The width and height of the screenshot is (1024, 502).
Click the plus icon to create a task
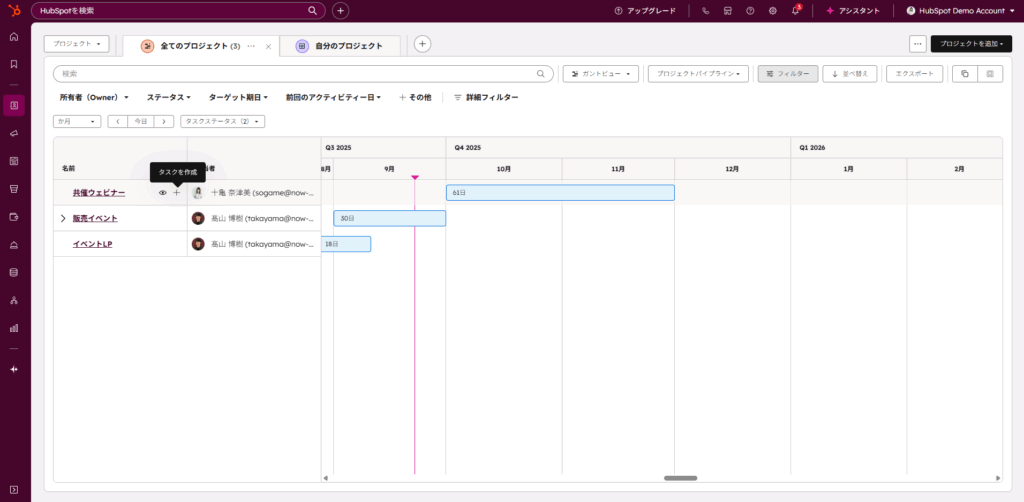point(177,193)
